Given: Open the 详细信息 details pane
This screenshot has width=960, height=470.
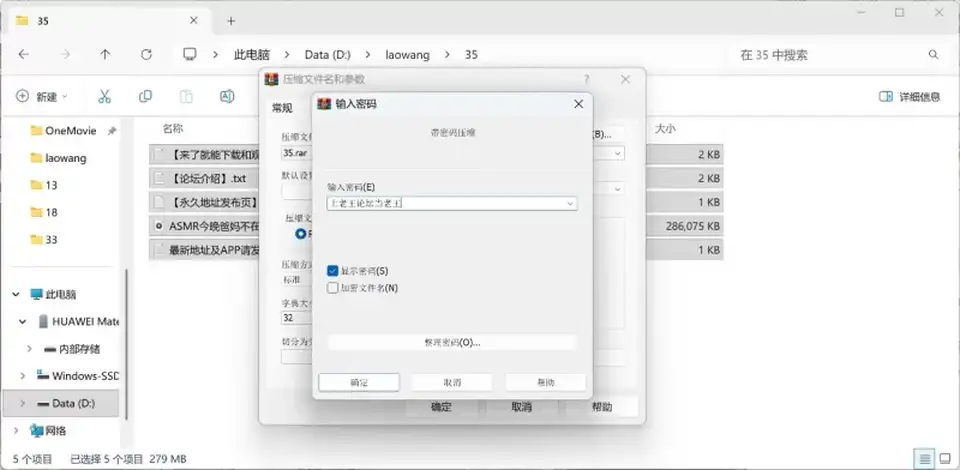Looking at the screenshot, I should click(x=909, y=96).
